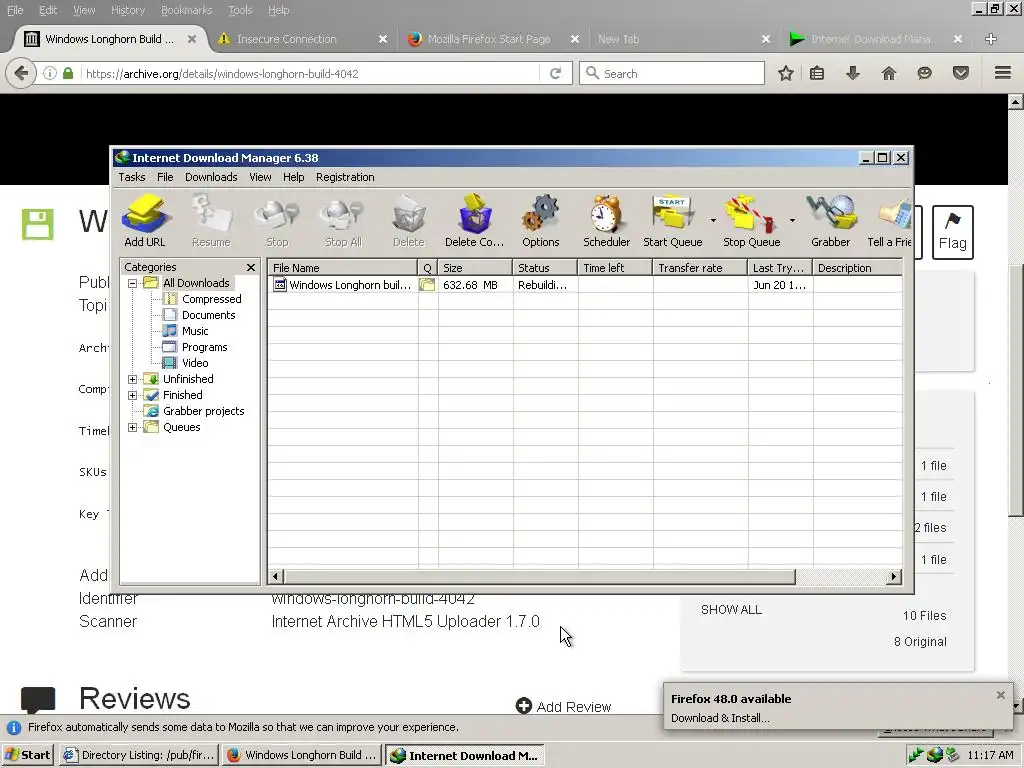Dismiss the Firefox 48.0 available notification
Image resolution: width=1024 pixels, height=768 pixels.
(x=1000, y=696)
